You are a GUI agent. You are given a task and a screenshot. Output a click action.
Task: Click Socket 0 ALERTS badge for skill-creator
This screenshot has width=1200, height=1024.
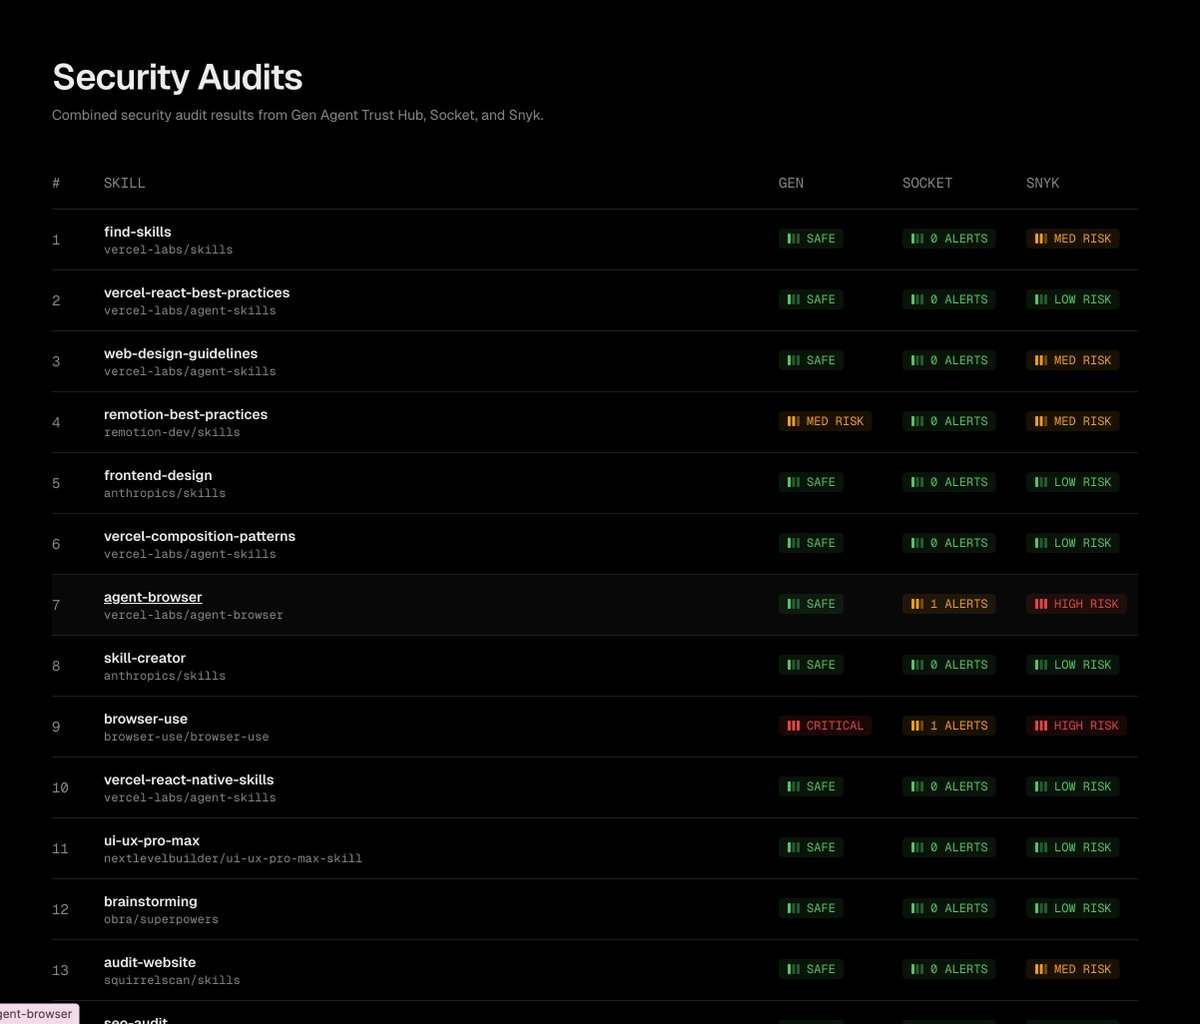(x=949, y=666)
